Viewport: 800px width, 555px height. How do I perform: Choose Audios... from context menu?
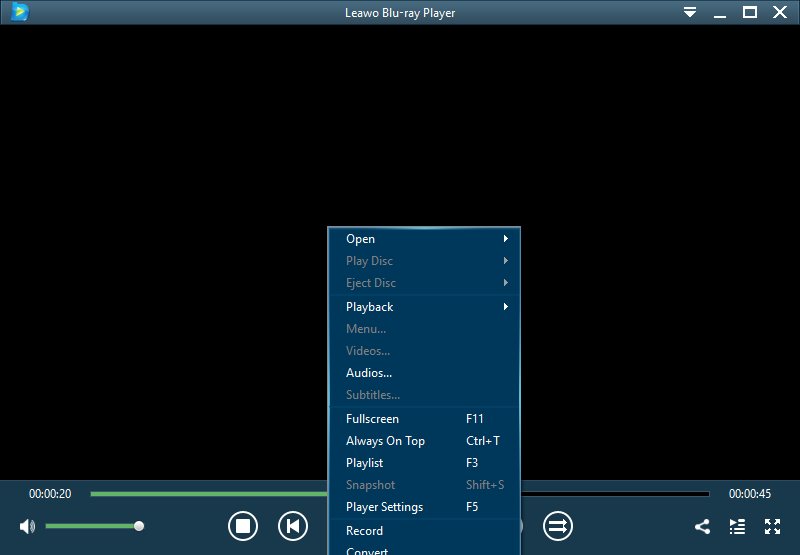click(424, 372)
